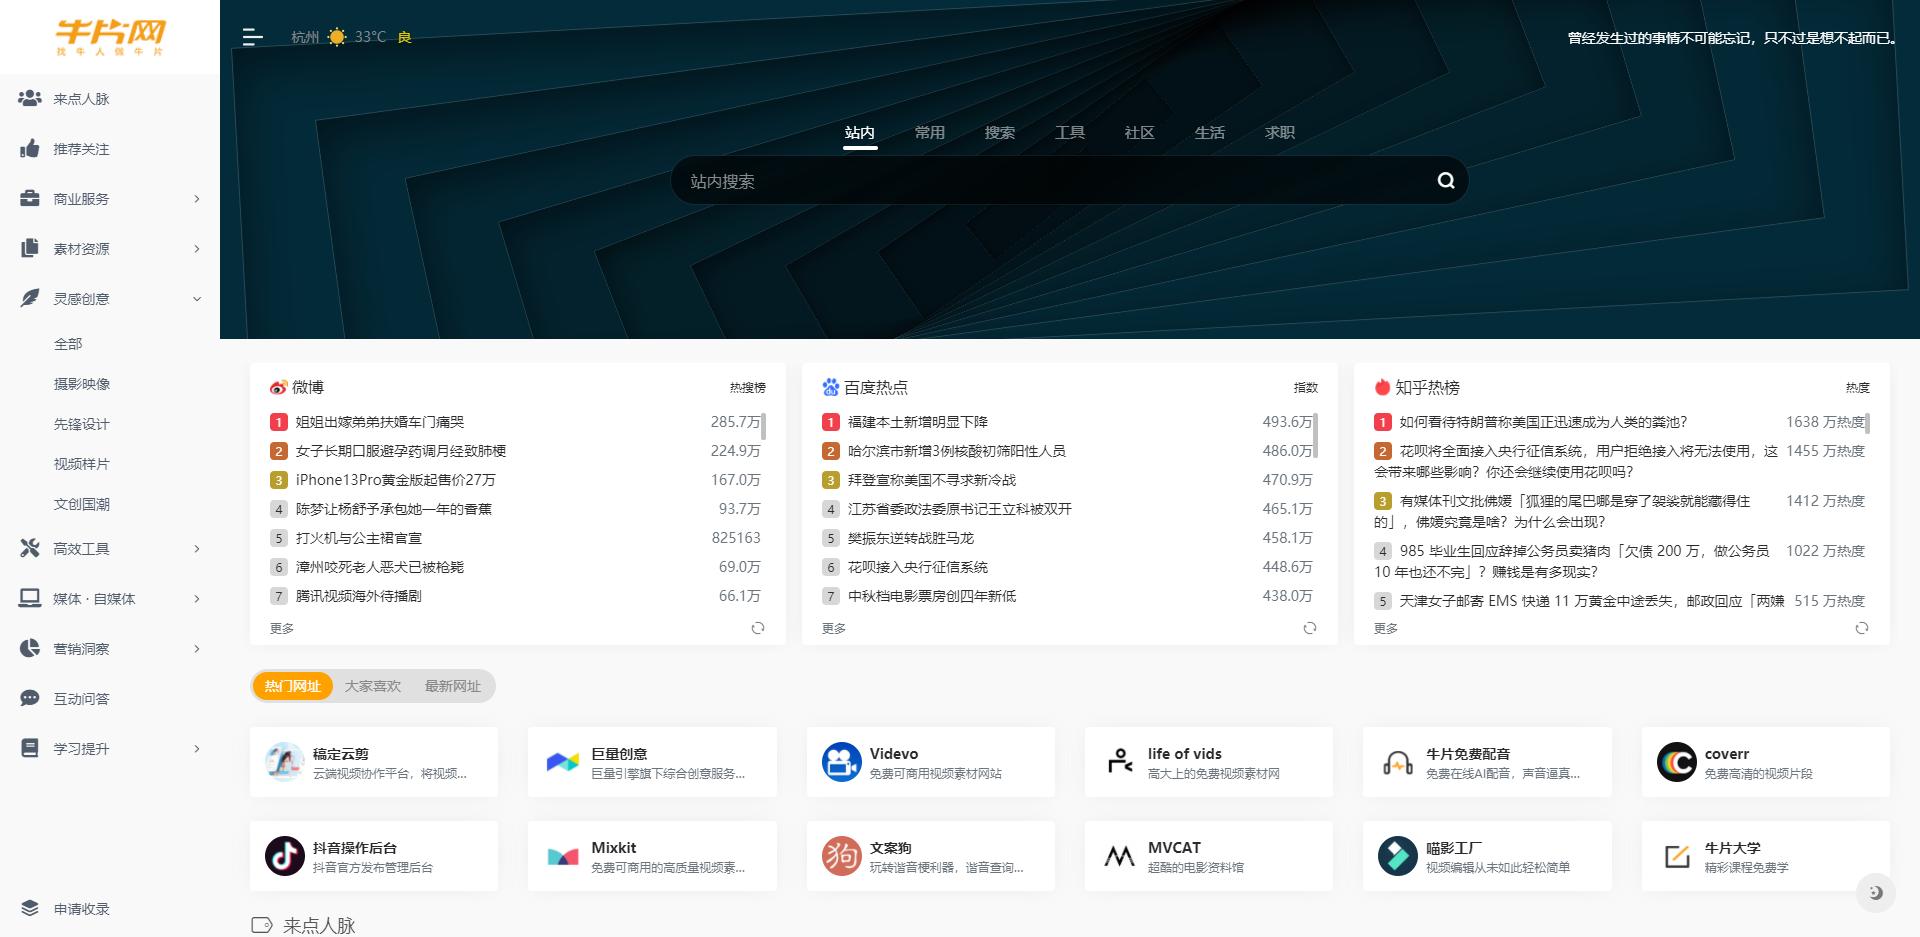1920x937 pixels.
Task: Click the 推荐关注 thumbs-up icon
Action: click(x=29, y=148)
